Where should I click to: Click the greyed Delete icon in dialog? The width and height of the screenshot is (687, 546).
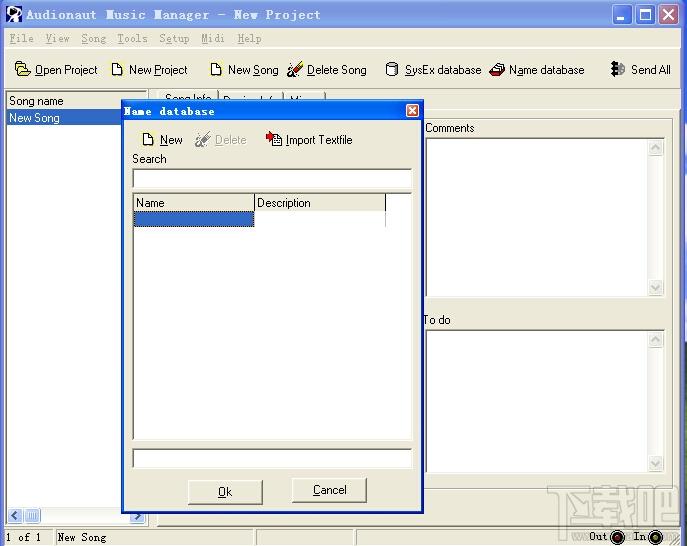(x=202, y=139)
